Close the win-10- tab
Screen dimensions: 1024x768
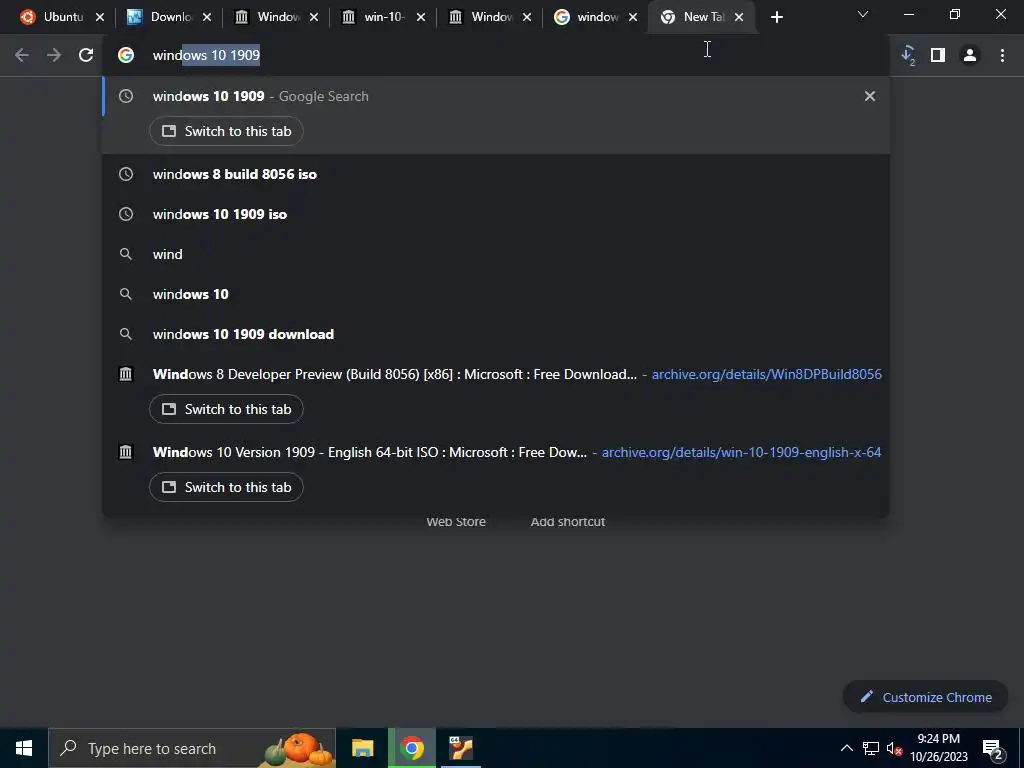pyautogui.click(x=421, y=18)
